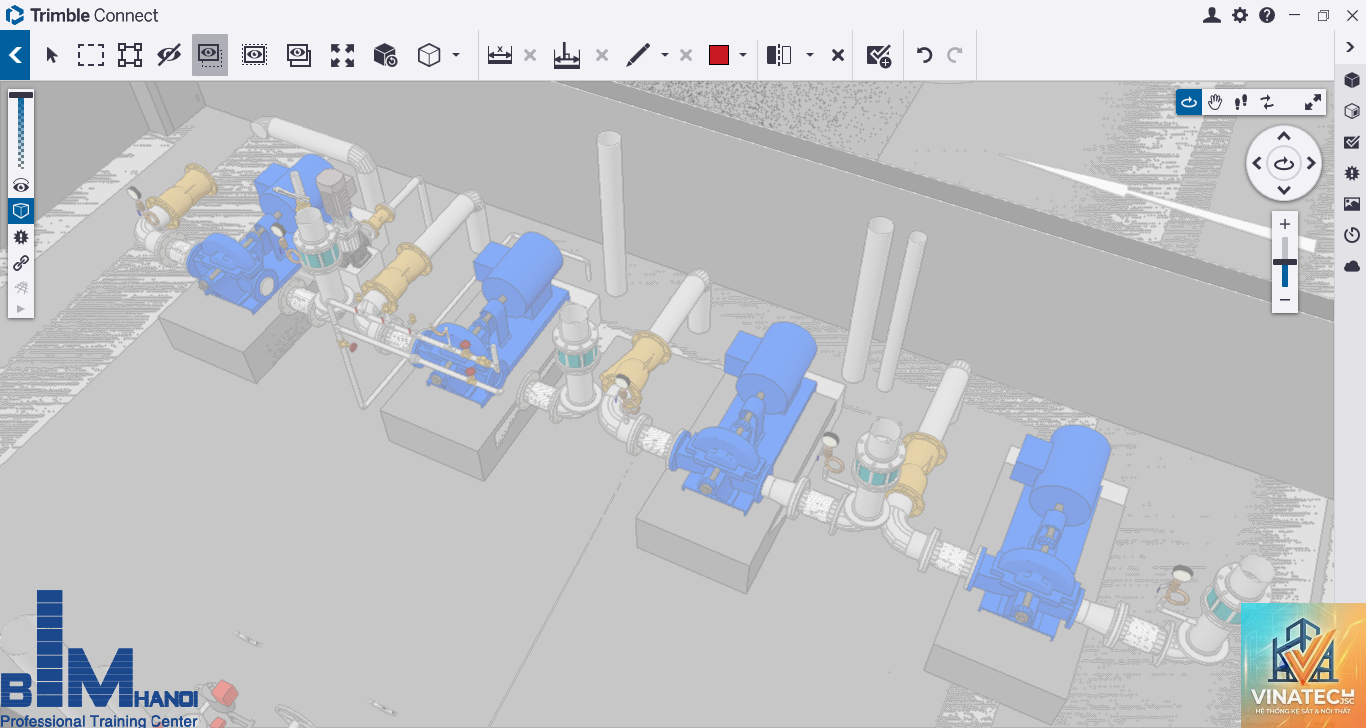Expand right sidebar with chevron
The height and width of the screenshot is (728, 1366).
(1351, 48)
